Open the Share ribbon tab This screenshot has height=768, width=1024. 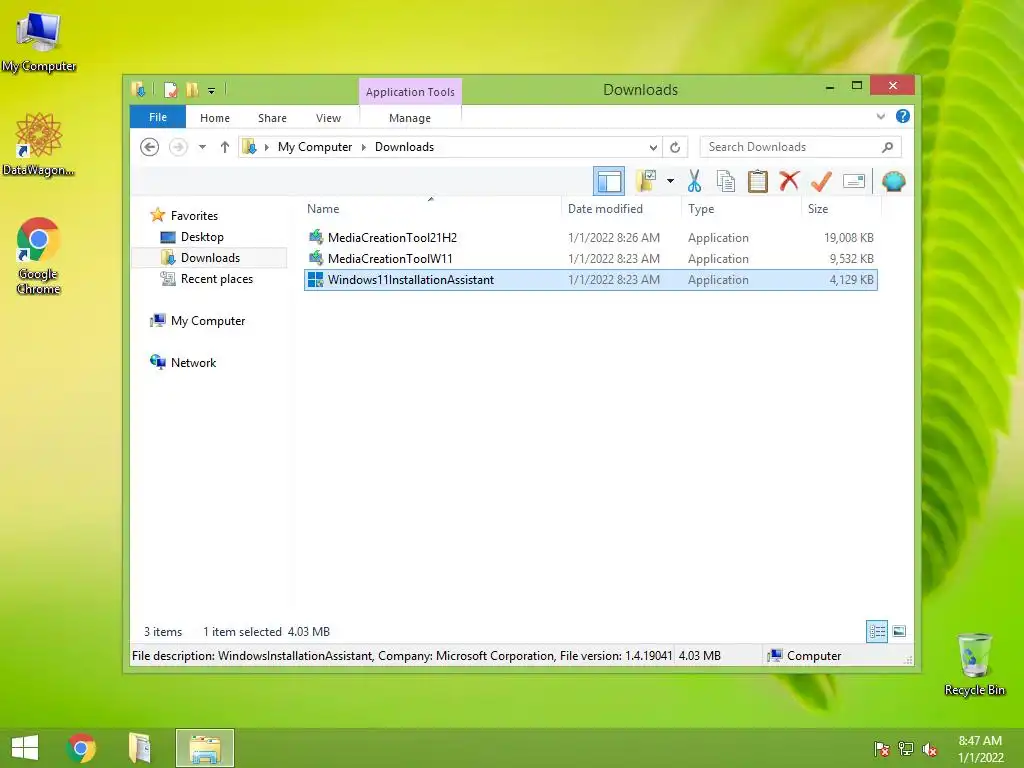pos(272,118)
